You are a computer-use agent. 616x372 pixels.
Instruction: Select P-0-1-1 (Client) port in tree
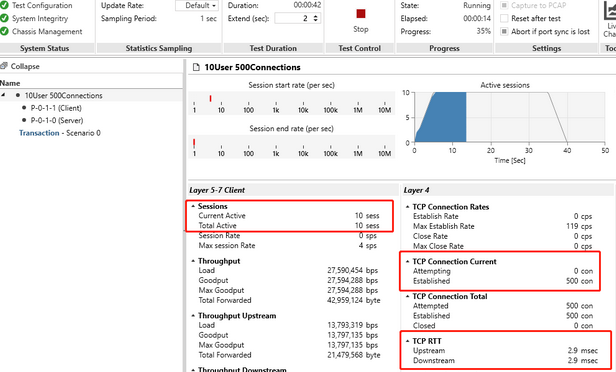(x=56, y=108)
